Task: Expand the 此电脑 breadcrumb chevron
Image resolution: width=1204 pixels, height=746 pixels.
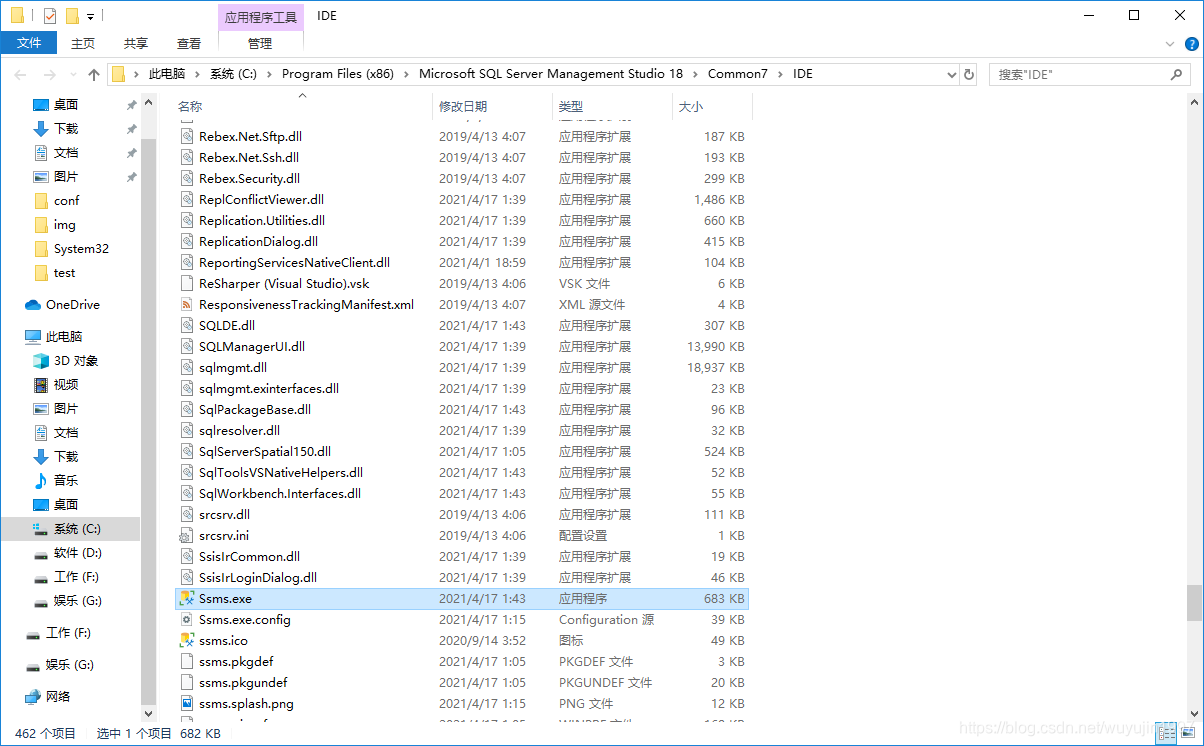Action: 197,74
